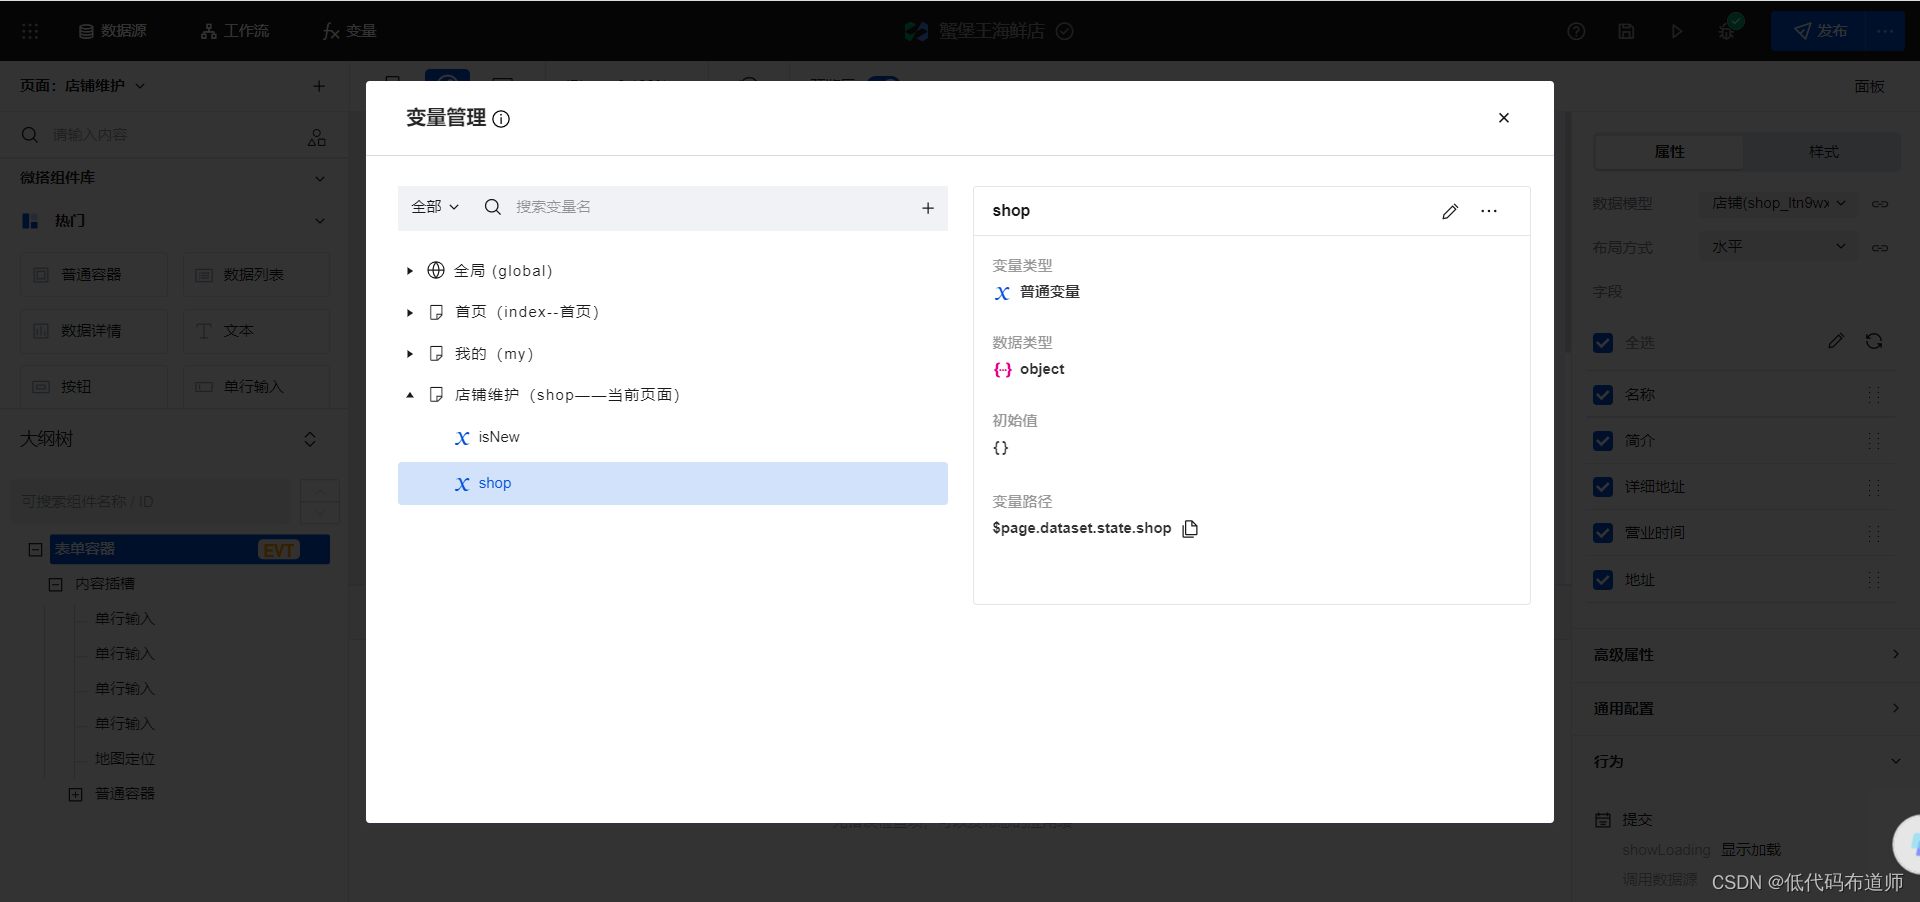
Task: Toggle the 详细地址 field checkbox
Action: tap(1603, 487)
